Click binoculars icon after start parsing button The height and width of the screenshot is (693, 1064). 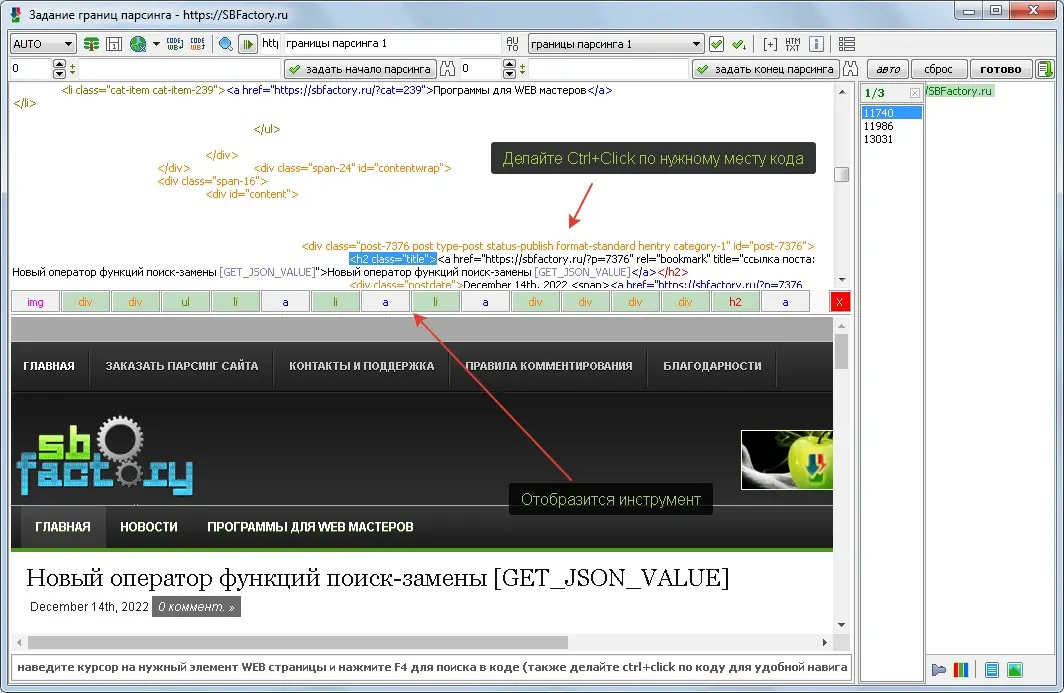pyautogui.click(x=447, y=69)
